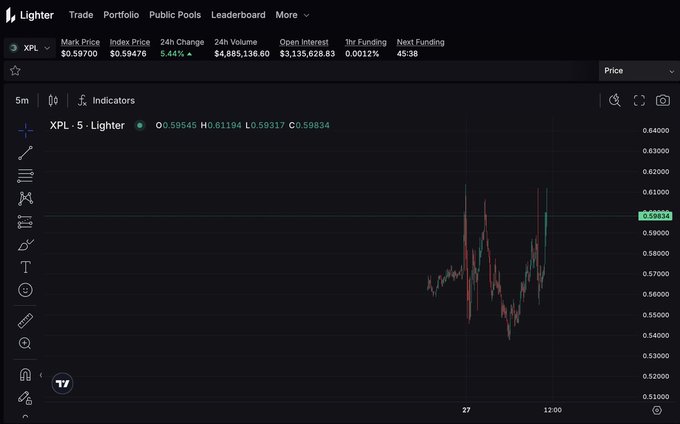The width and height of the screenshot is (680, 424).
Task: Expand the More menu
Action: tap(292, 15)
